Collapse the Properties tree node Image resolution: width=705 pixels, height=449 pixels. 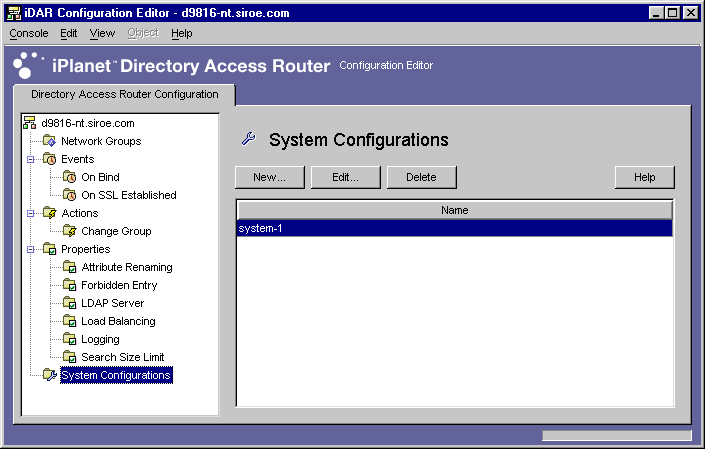(31, 249)
